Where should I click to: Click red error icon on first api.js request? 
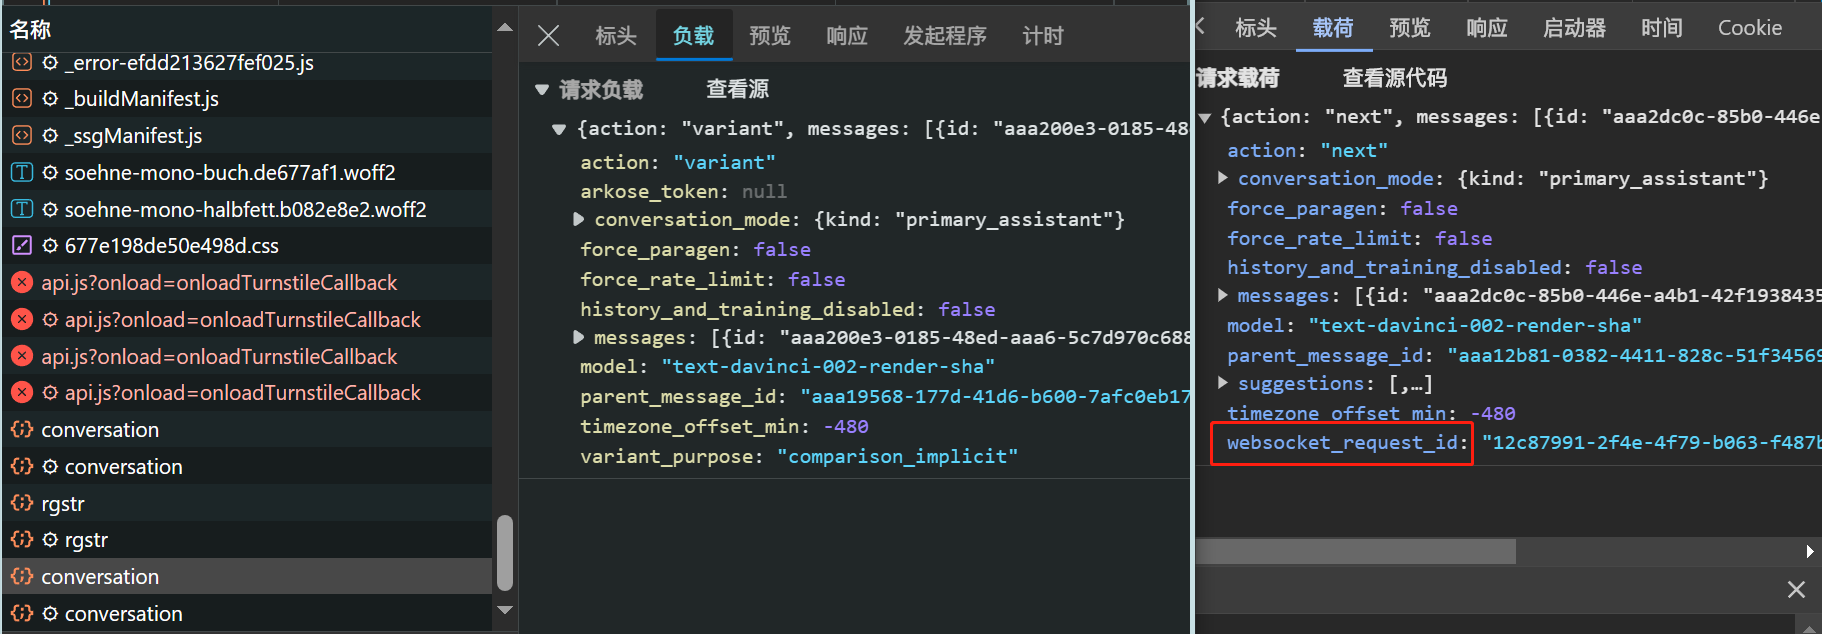tap(22, 283)
